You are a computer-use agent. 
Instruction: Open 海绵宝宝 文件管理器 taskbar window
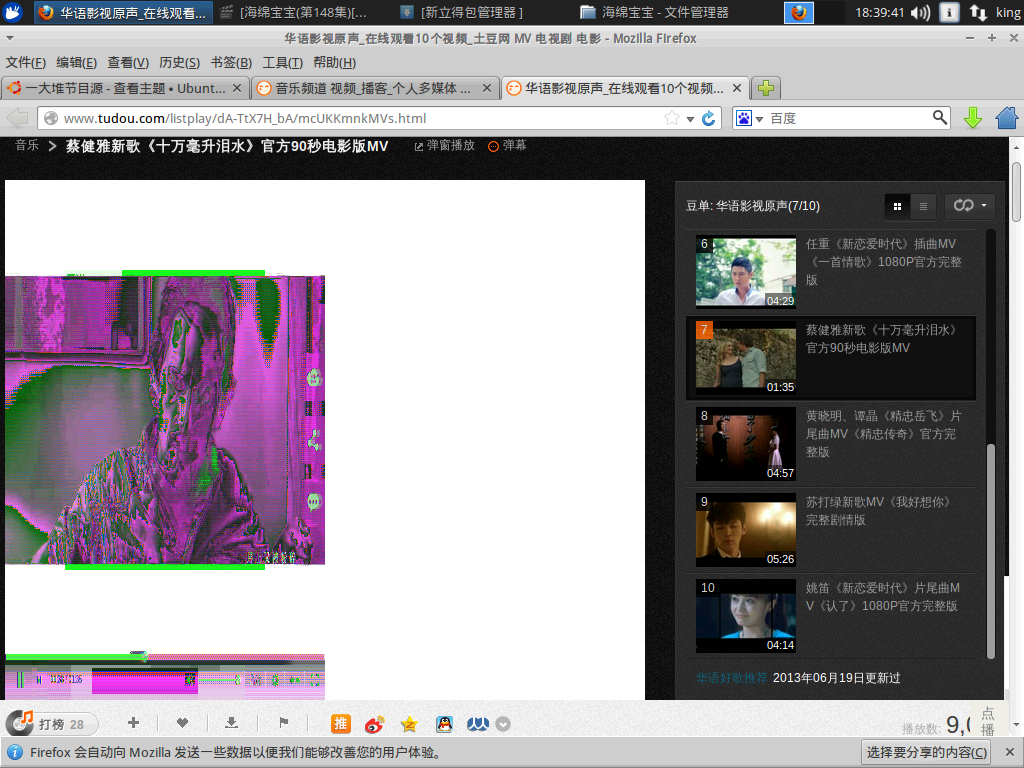pyautogui.click(x=655, y=12)
